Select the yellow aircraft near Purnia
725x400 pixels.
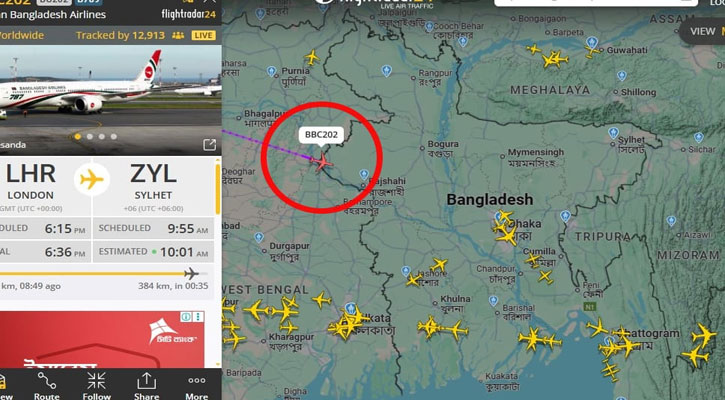312,58
